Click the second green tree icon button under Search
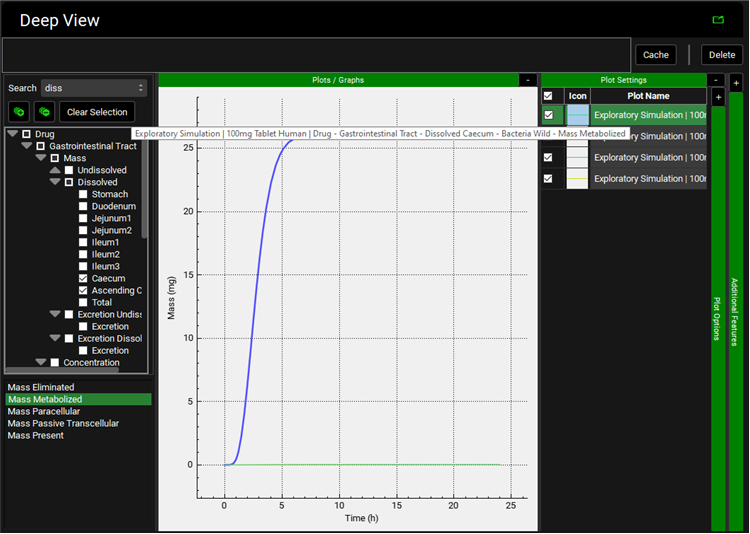The width and height of the screenshot is (750, 534). (44, 112)
